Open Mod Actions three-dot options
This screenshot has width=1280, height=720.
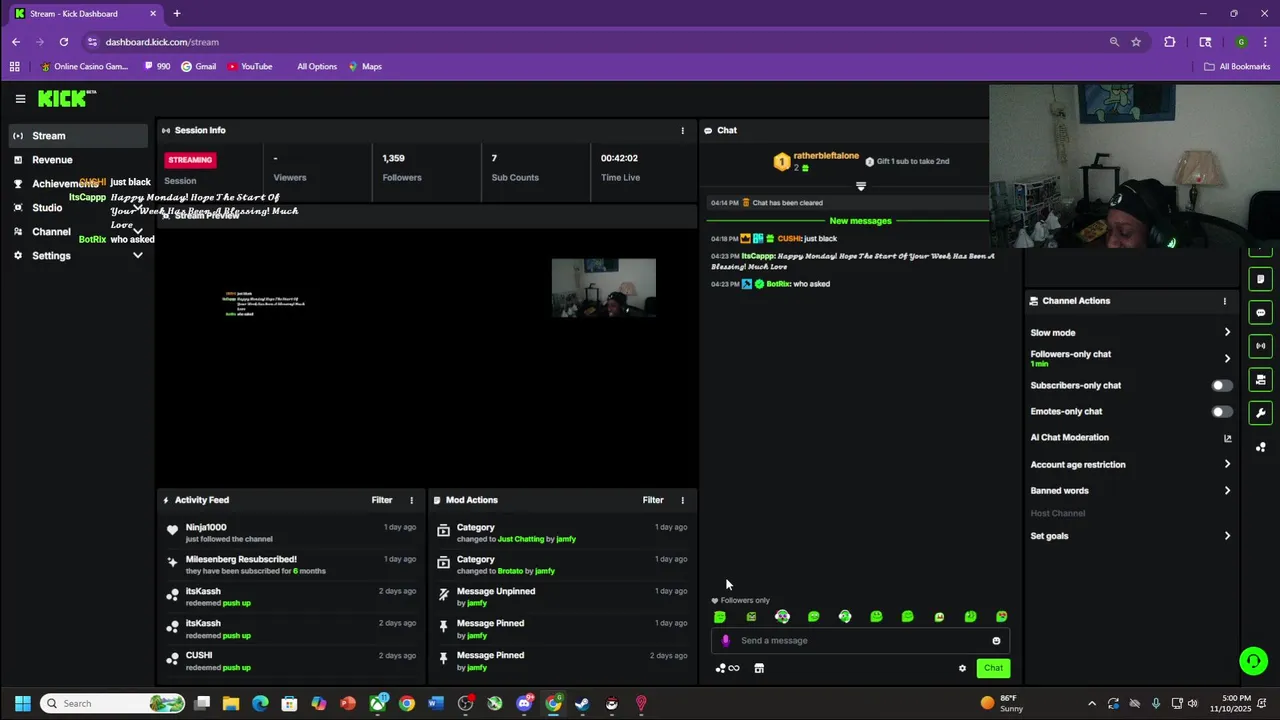683,500
